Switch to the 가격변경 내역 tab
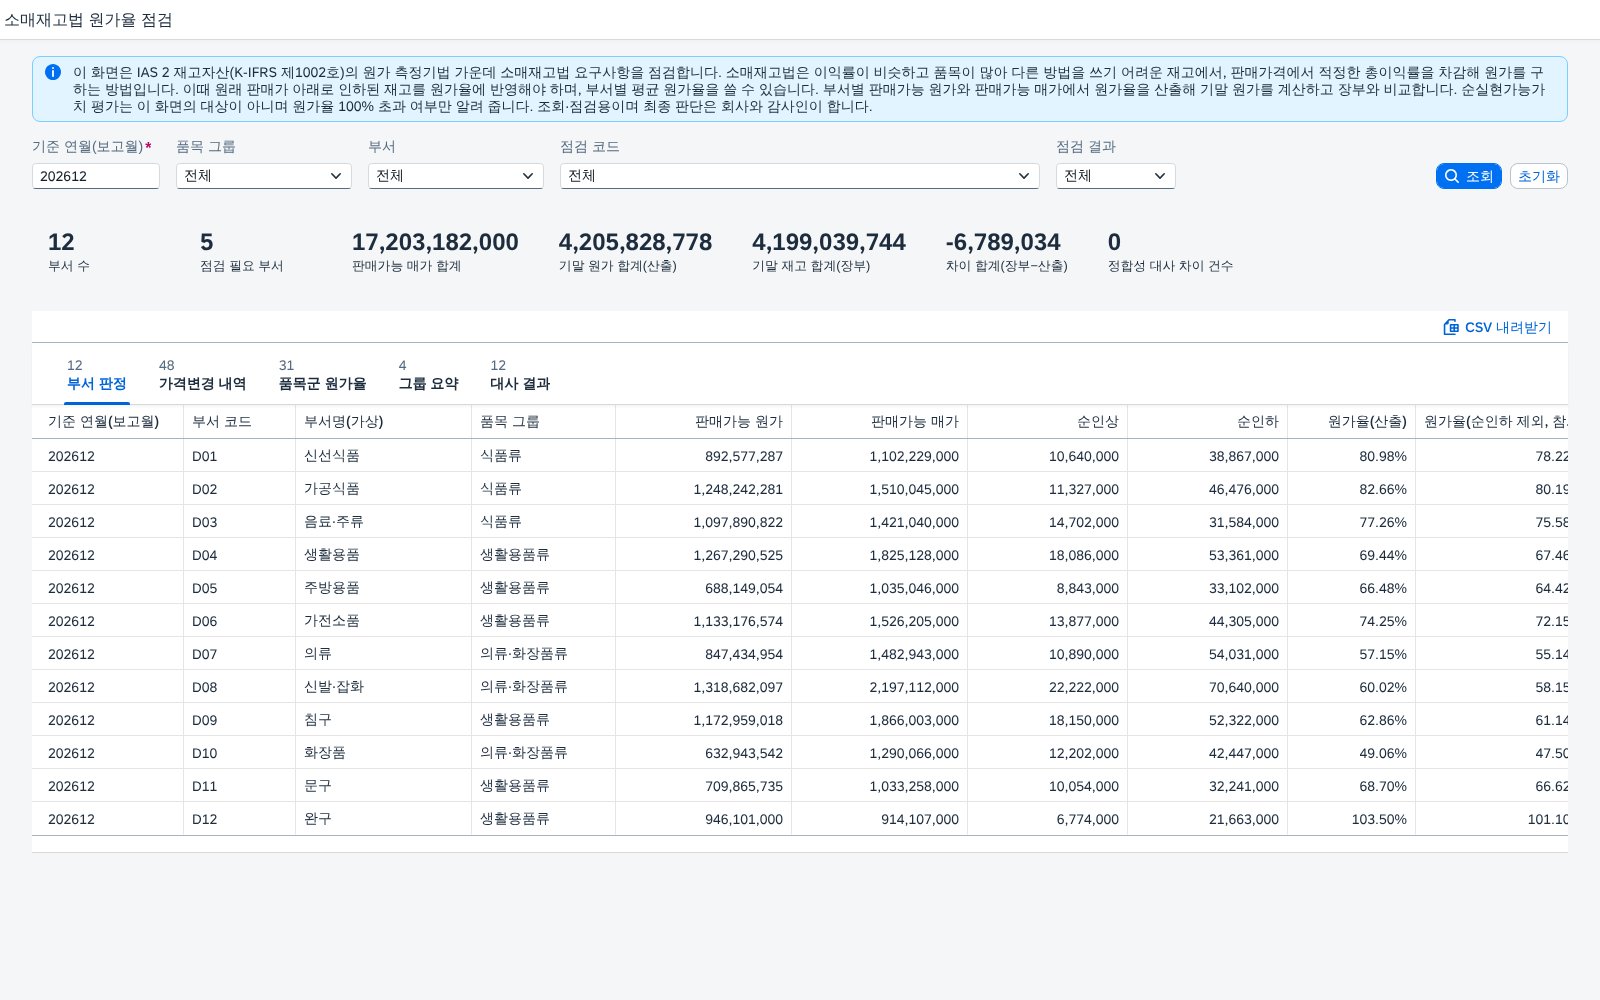This screenshot has height=1000, width=1600. point(202,375)
